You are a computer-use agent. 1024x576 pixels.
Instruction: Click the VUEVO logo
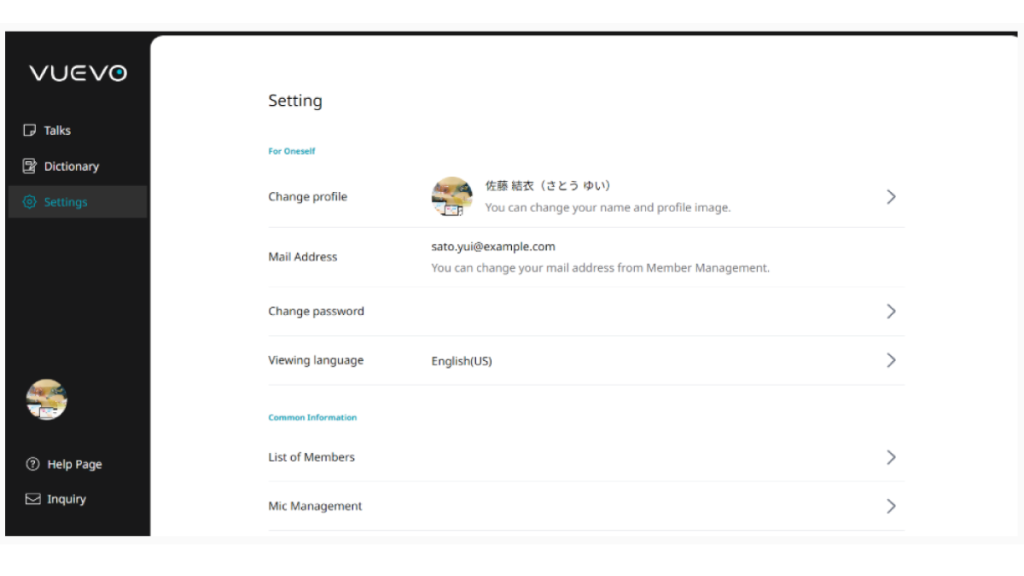point(78,73)
